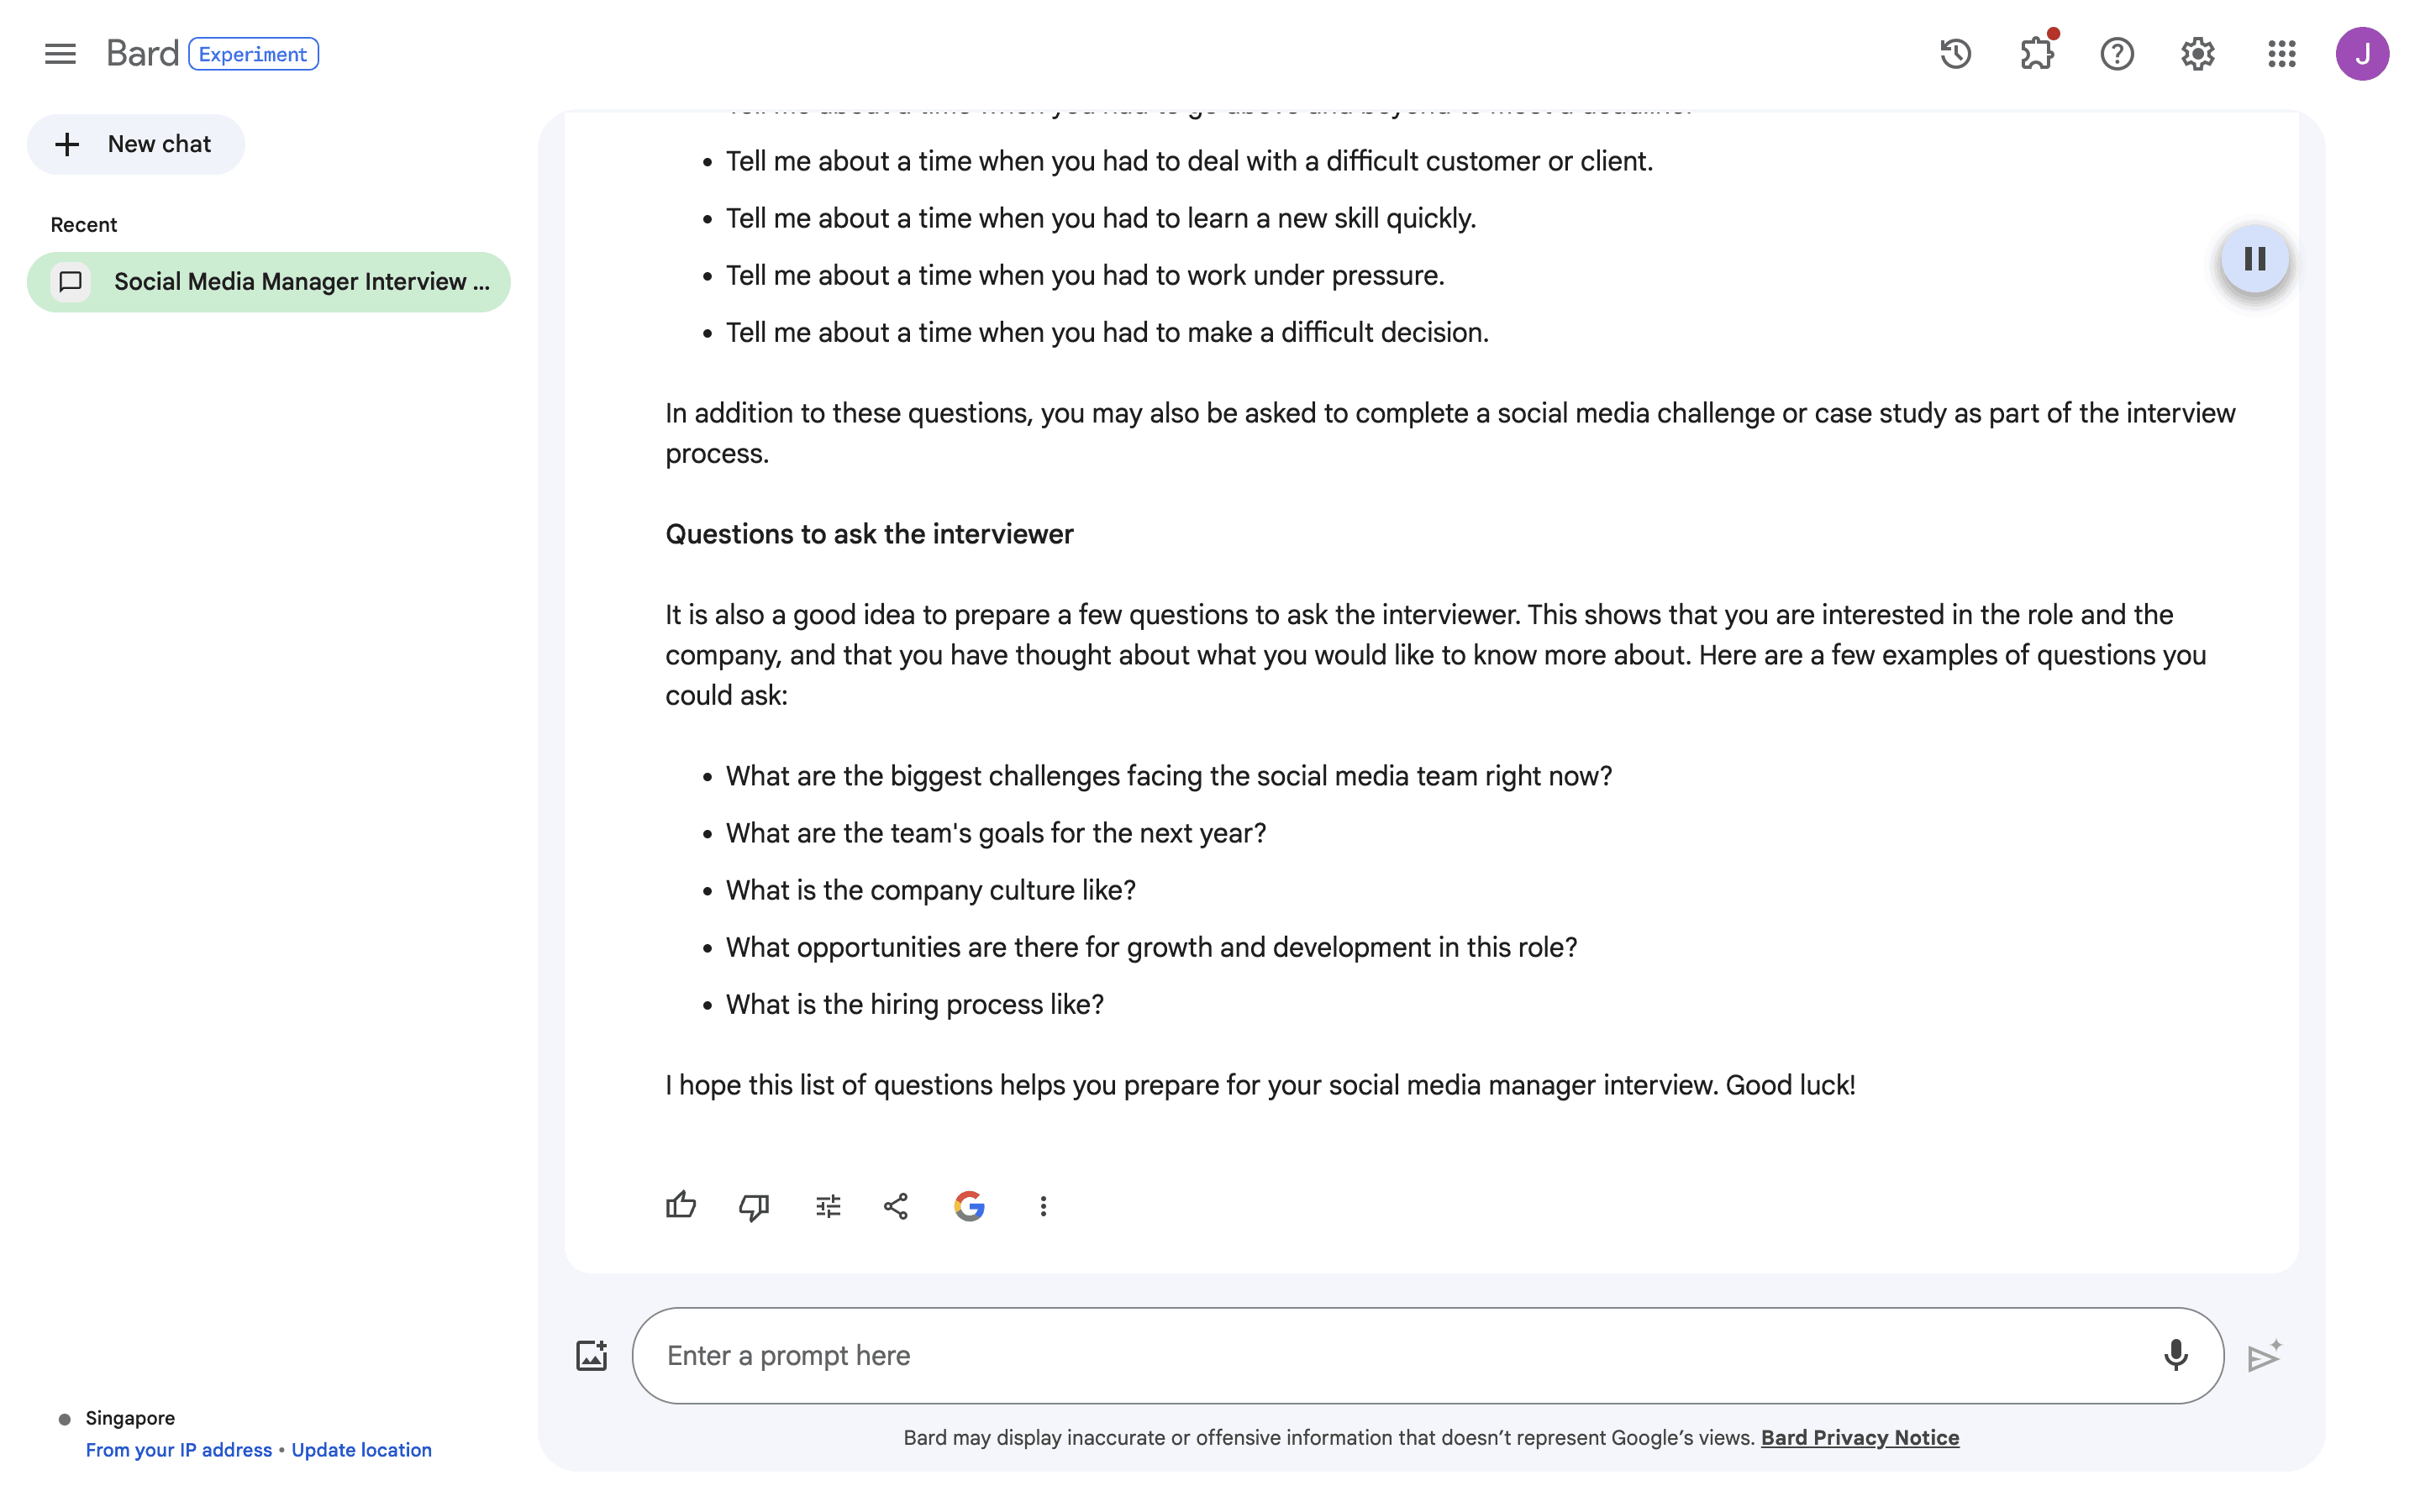This screenshot has width=2420, height=1512.
Task: Open Bard activity history
Action: pos(1955,54)
